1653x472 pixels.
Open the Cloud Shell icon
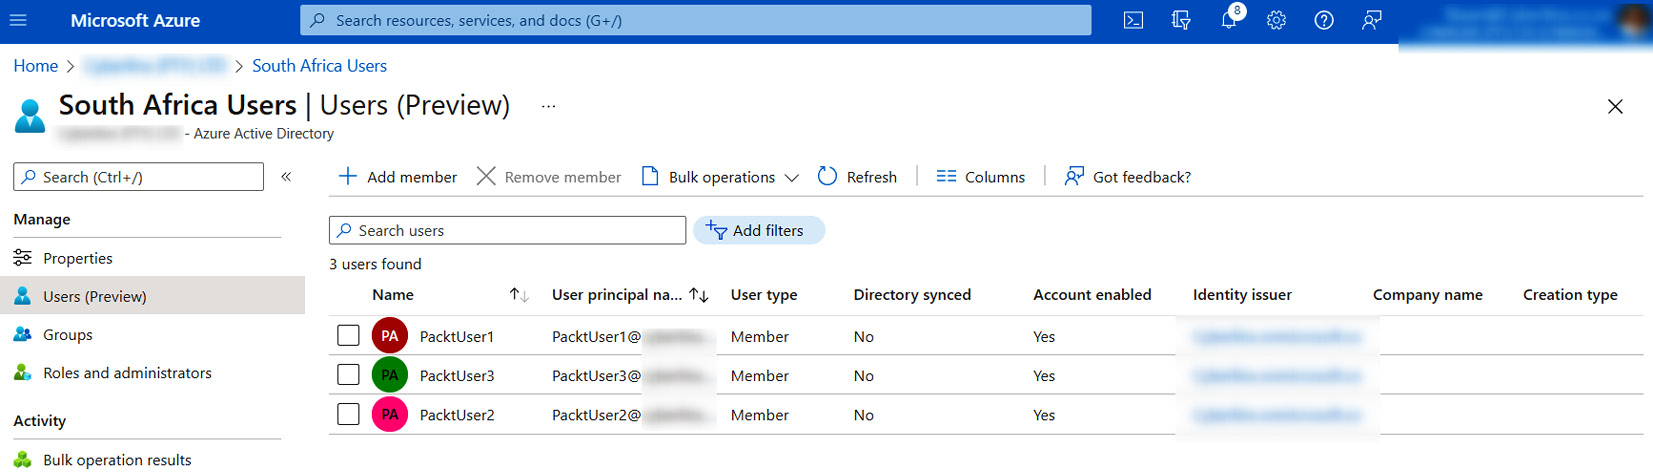tap(1133, 20)
